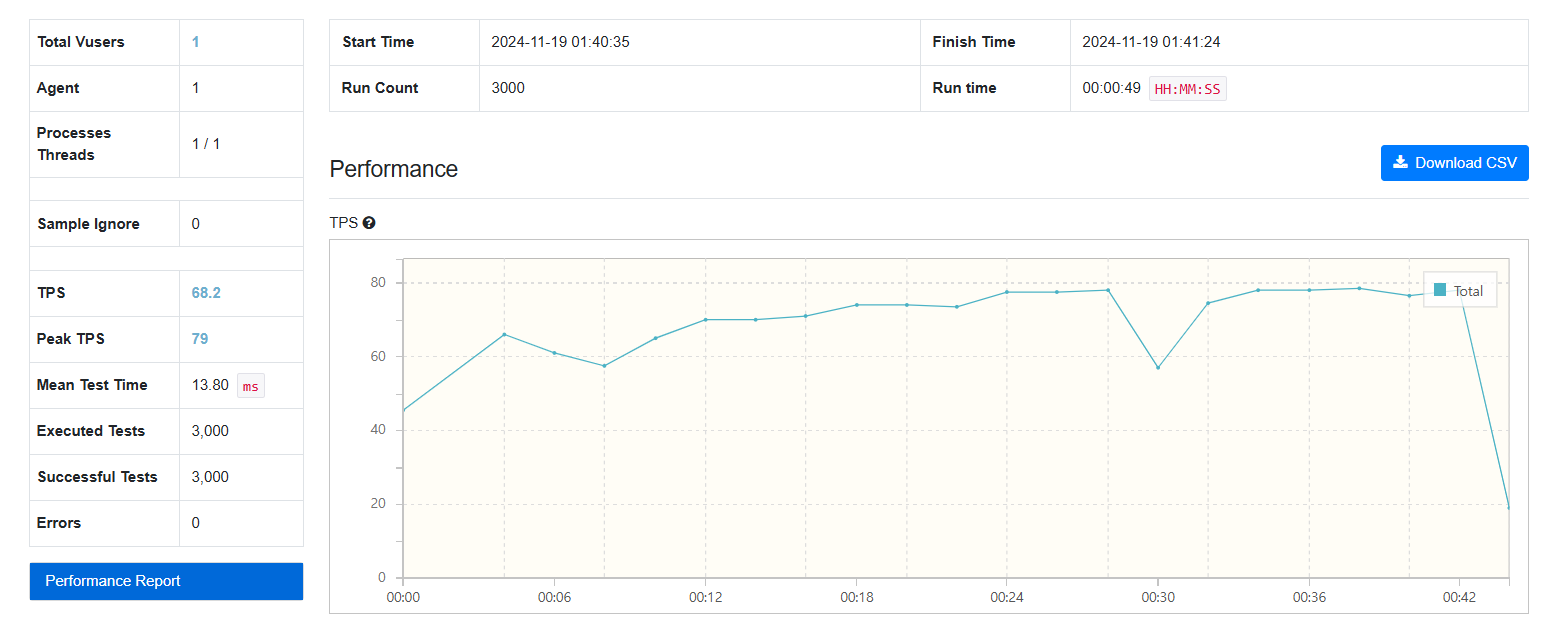Image resolution: width=1554 pixels, height=633 pixels.
Task: Toggle the Total series legend swatch
Action: pos(1440,290)
